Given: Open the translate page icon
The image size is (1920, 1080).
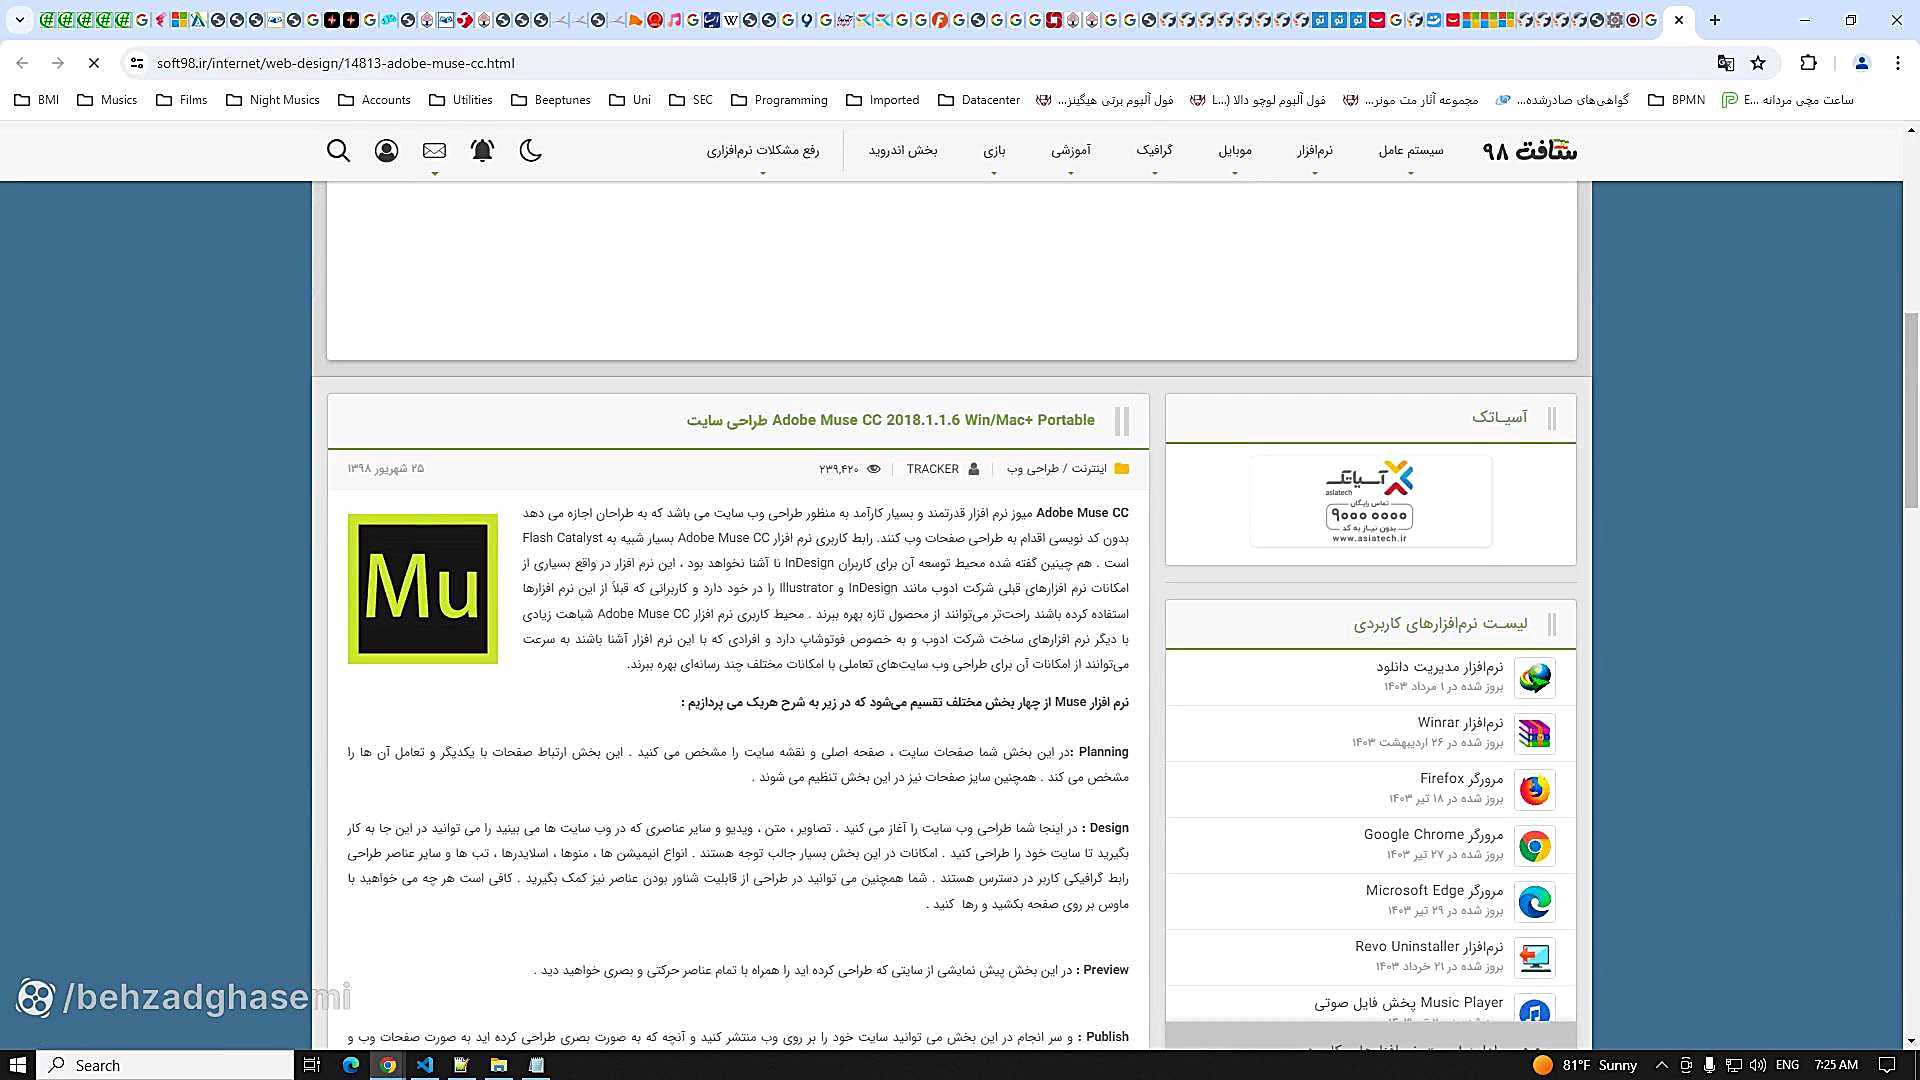Looking at the screenshot, I should pyautogui.click(x=1726, y=63).
